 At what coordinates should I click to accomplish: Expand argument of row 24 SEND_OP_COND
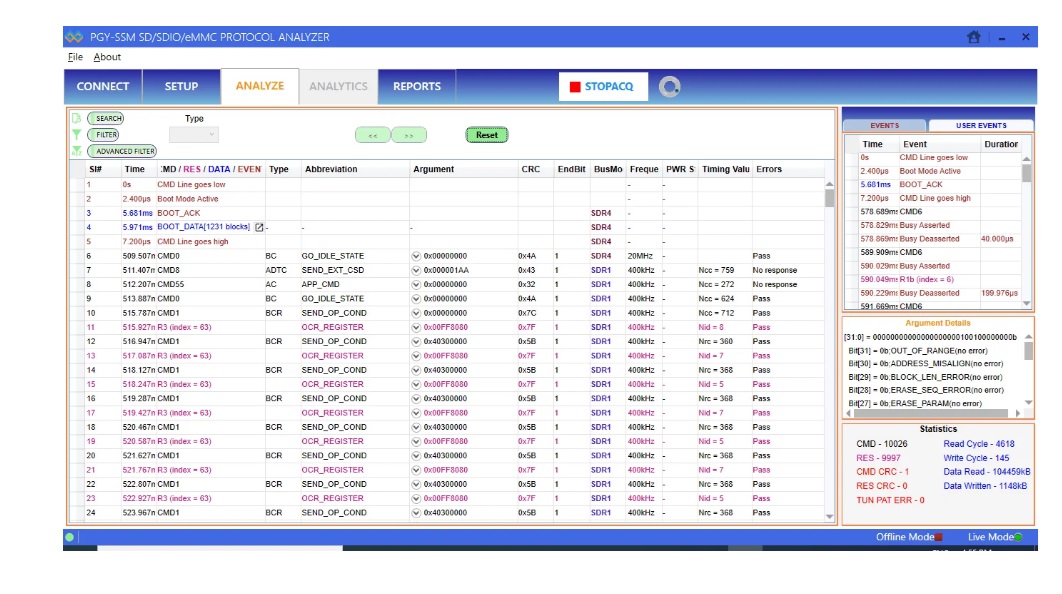pos(416,513)
